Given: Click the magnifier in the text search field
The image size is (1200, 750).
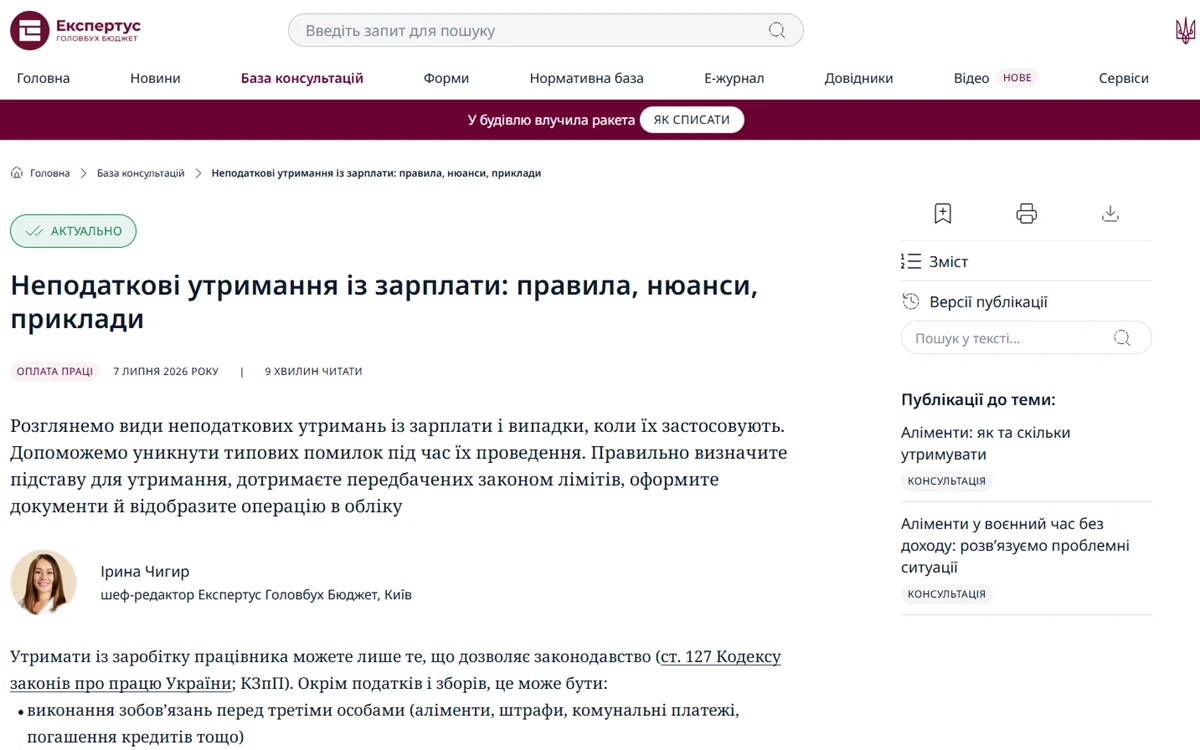Looking at the screenshot, I should pyautogui.click(x=1122, y=338).
